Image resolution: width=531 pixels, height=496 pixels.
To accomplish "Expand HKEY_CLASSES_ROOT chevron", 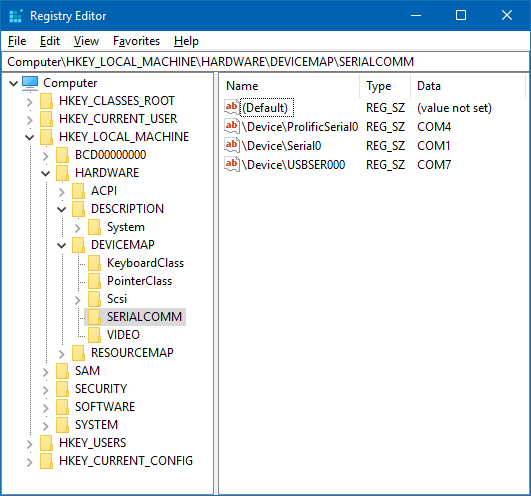I will (x=30, y=102).
